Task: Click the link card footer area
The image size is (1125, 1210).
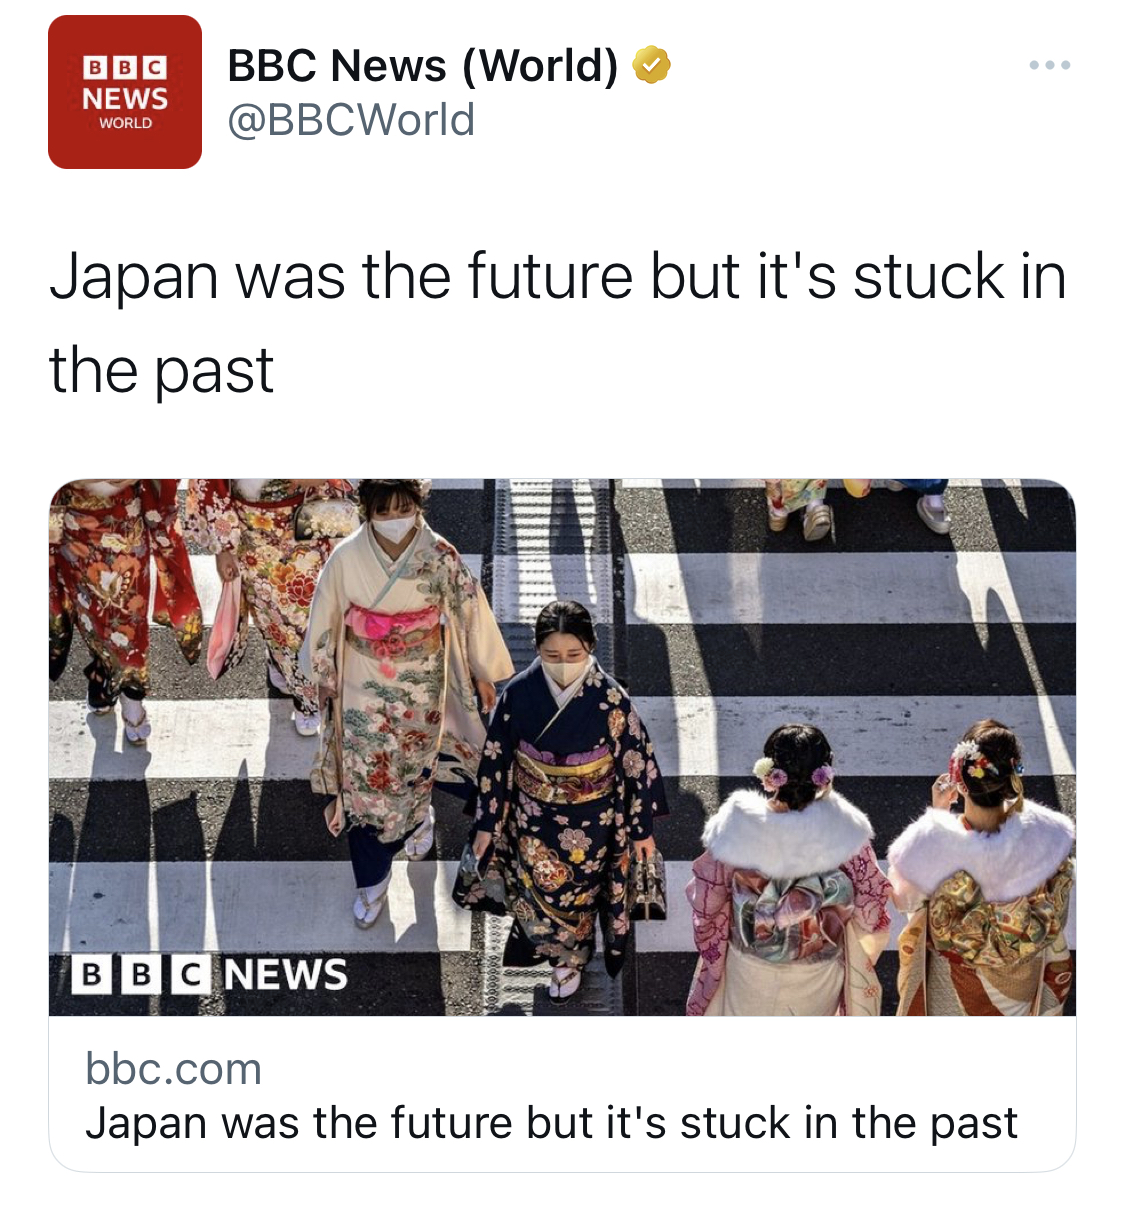Action: pos(562,1094)
